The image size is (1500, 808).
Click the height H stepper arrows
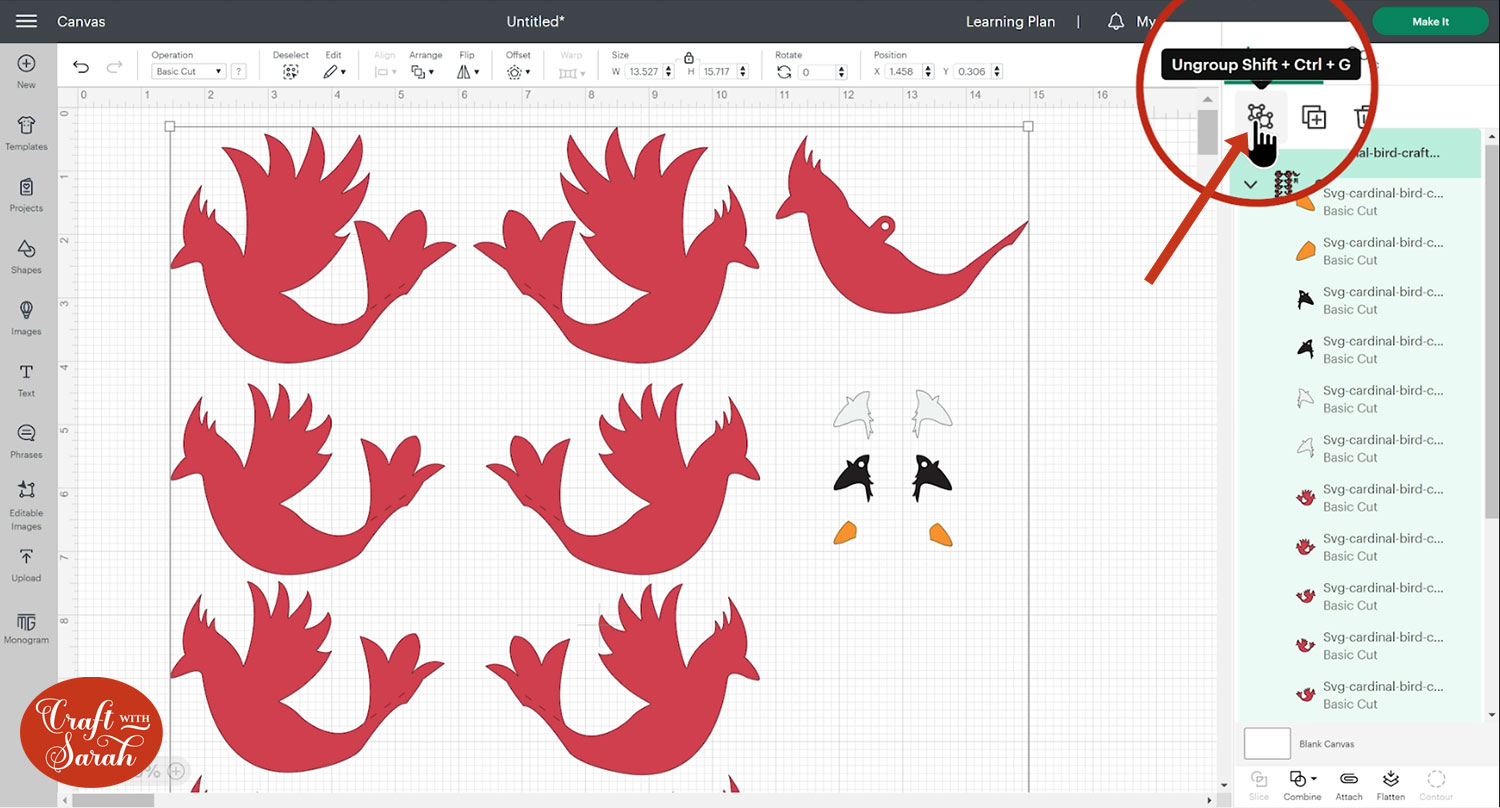coord(744,72)
